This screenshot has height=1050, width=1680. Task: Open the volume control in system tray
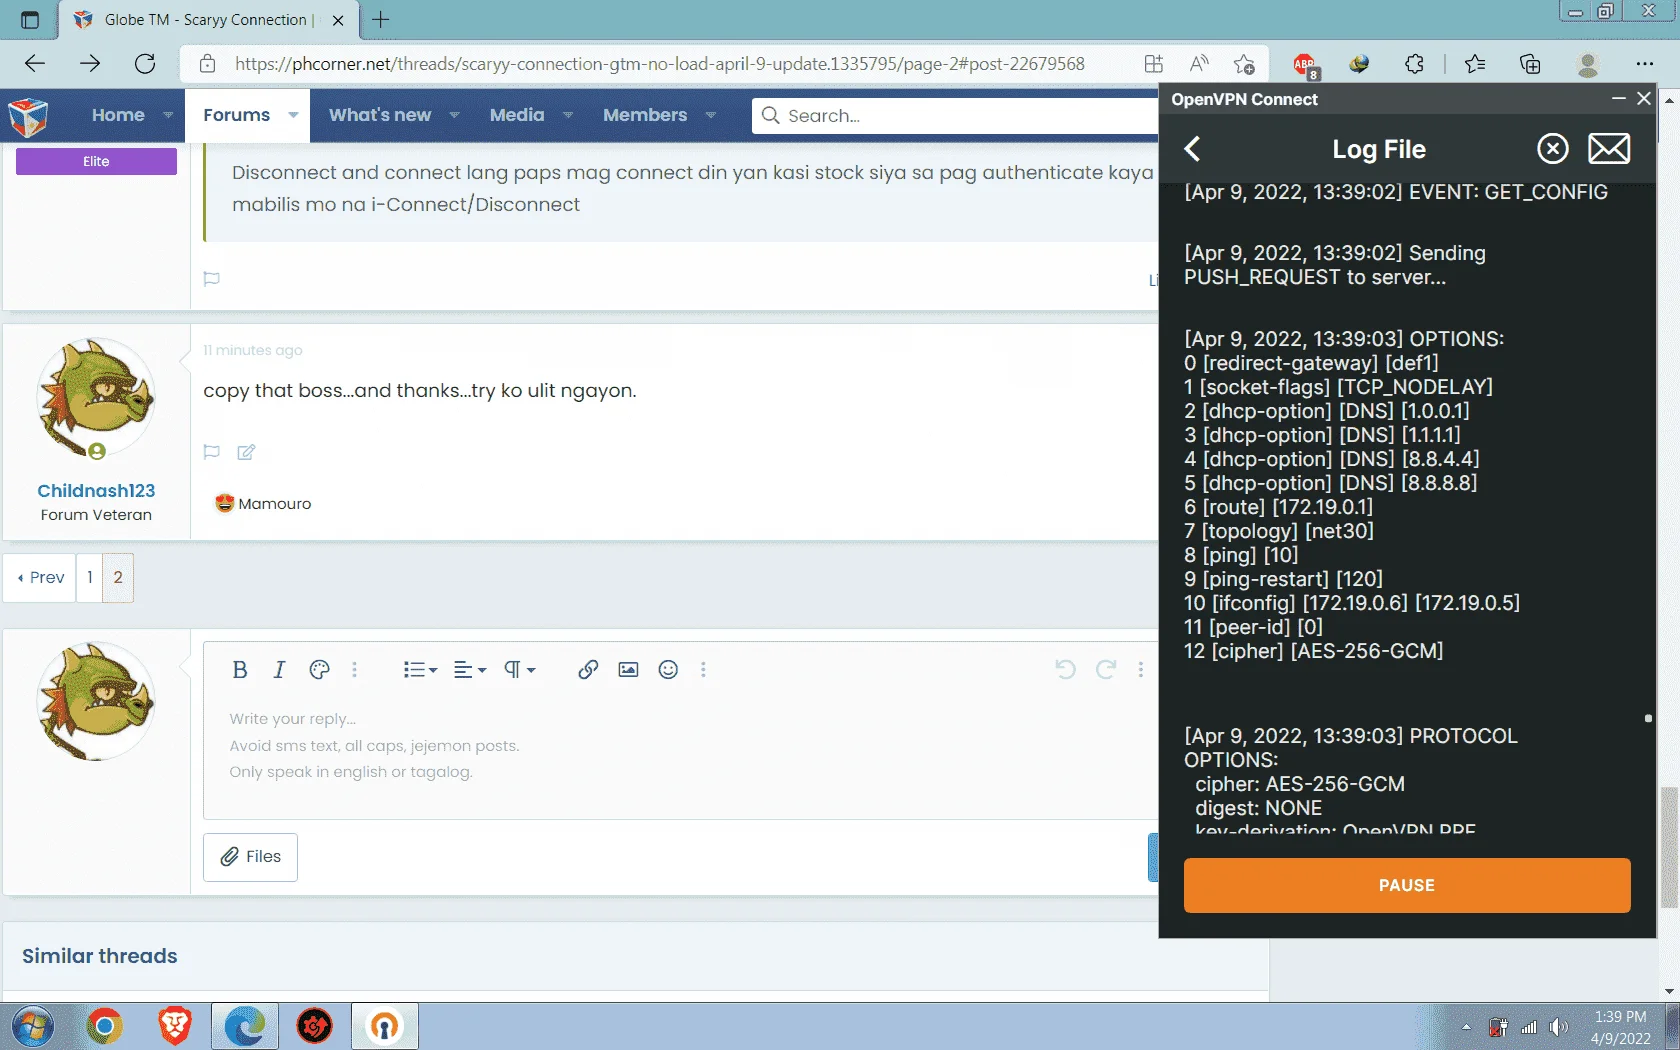coord(1559,1027)
